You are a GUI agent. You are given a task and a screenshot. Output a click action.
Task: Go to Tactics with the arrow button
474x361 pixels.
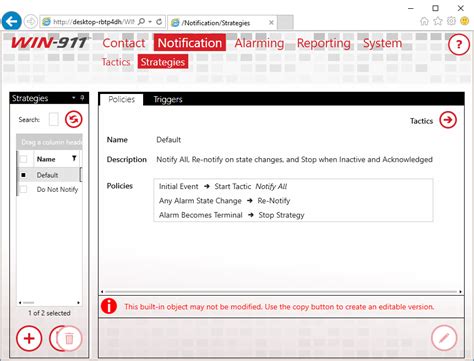[448, 120]
